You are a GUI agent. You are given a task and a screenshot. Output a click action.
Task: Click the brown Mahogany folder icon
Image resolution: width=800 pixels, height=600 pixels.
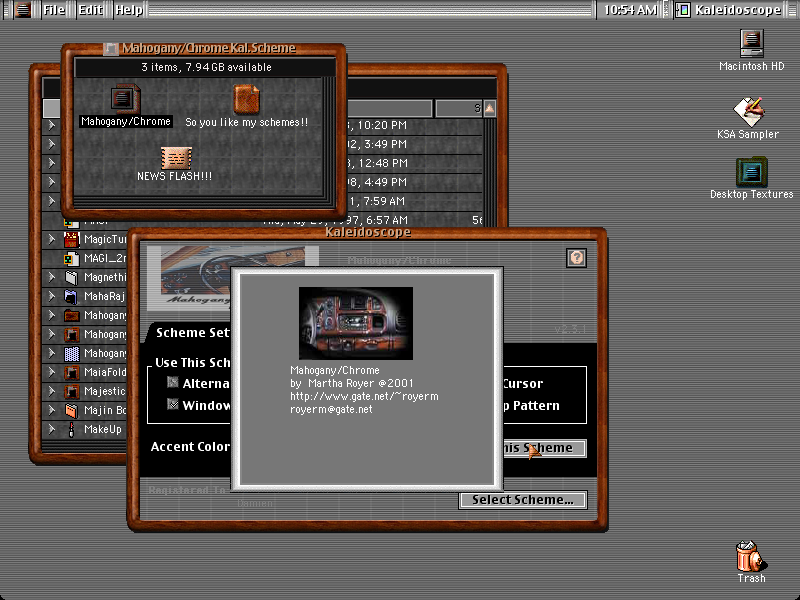coord(71,315)
